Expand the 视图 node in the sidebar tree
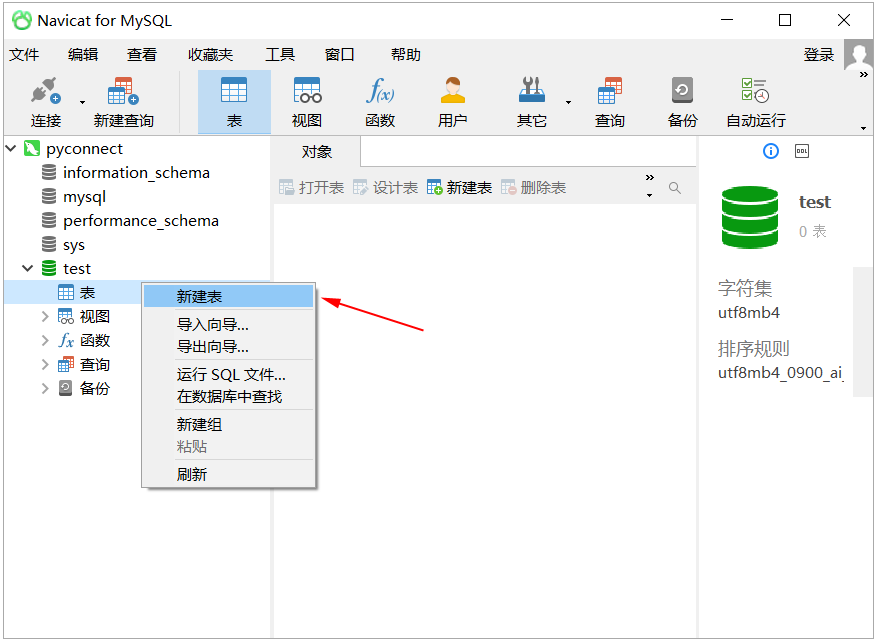Viewport: 875px width, 642px height. tap(48, 316)
